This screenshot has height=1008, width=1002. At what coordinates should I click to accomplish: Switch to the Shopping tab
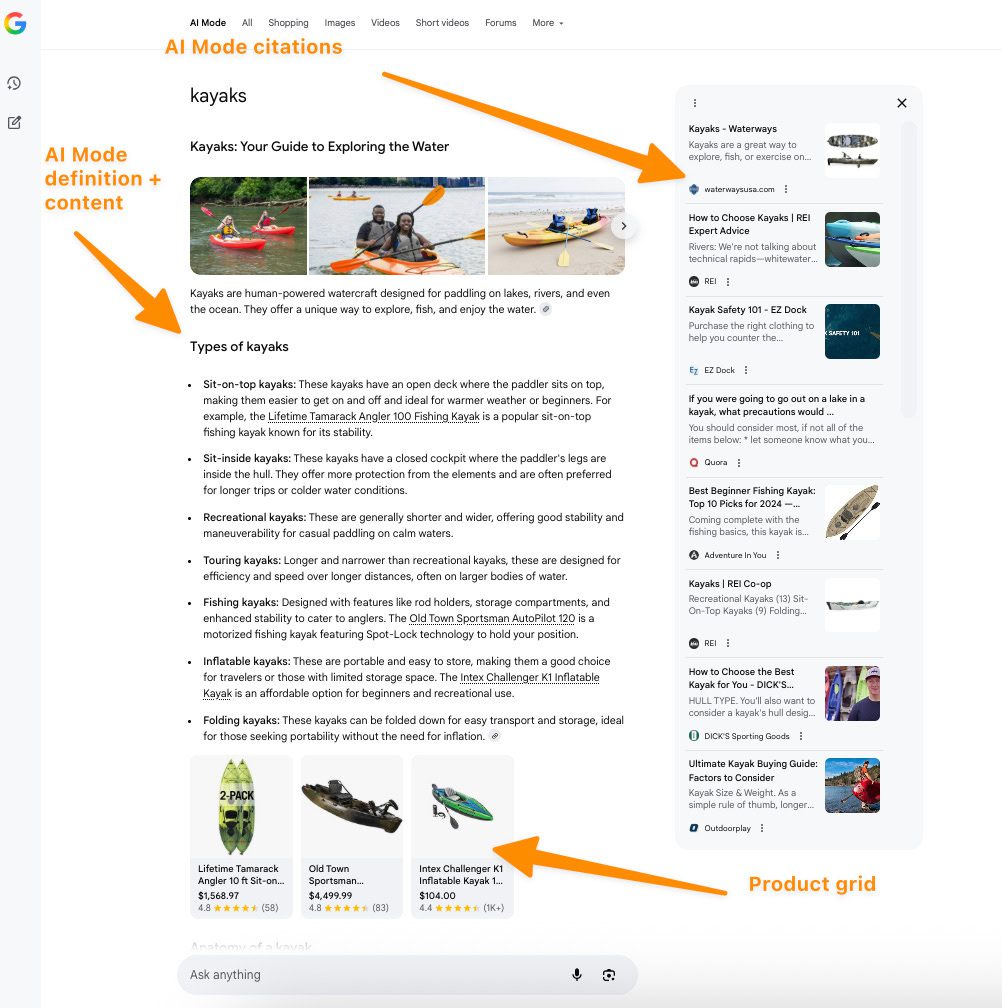[x=288, y=23]
